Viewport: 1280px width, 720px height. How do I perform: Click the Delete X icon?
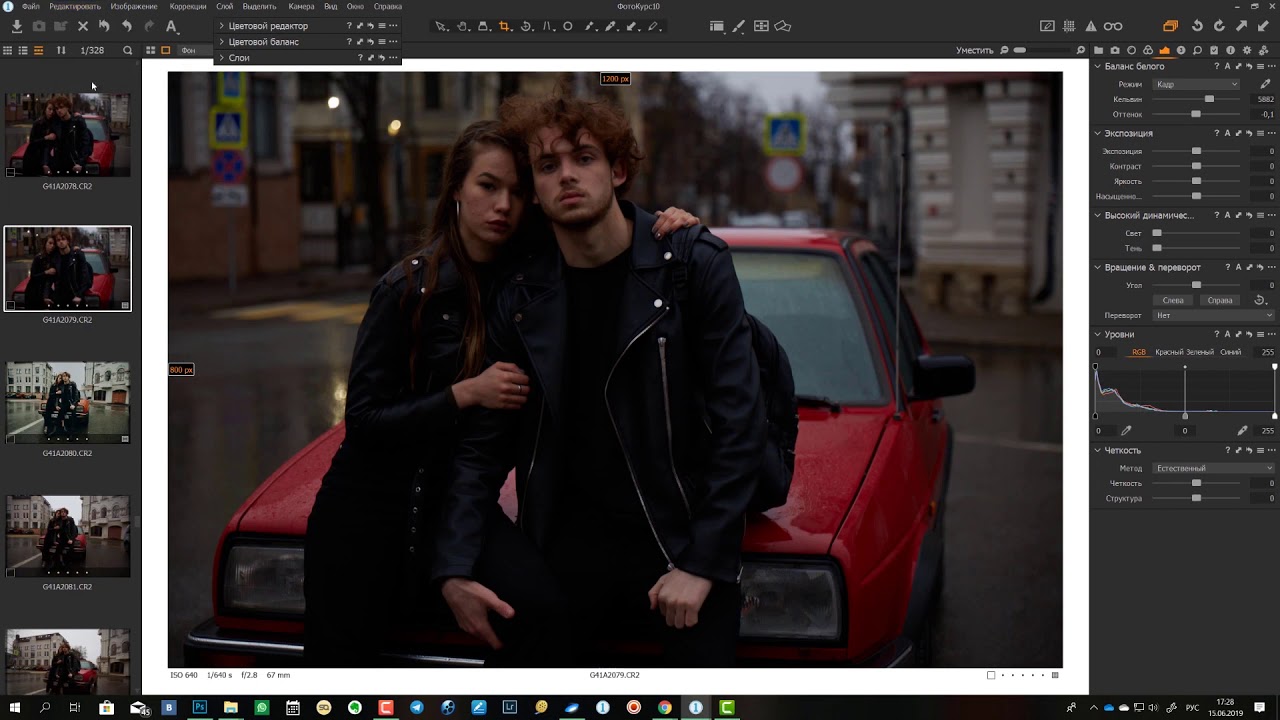[83, 26]
